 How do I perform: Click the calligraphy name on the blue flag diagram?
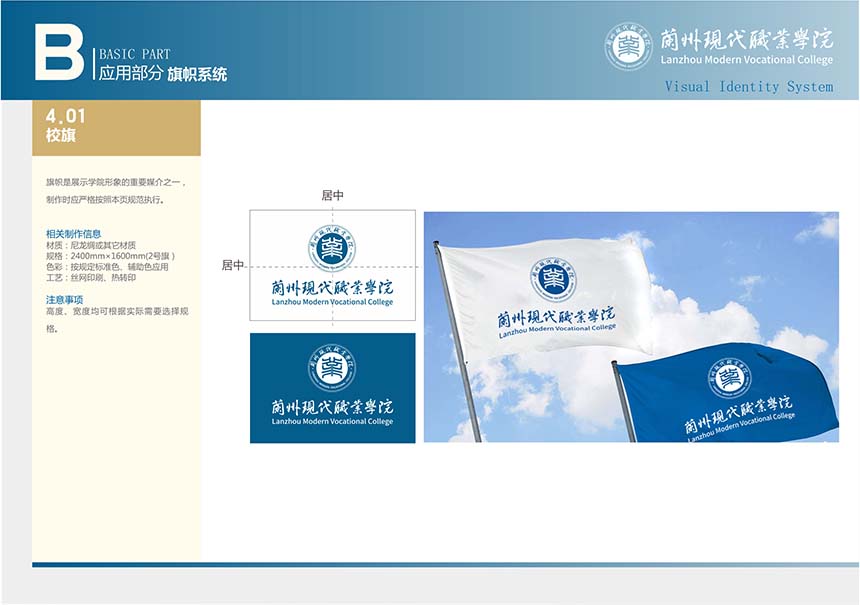point(332,406)
